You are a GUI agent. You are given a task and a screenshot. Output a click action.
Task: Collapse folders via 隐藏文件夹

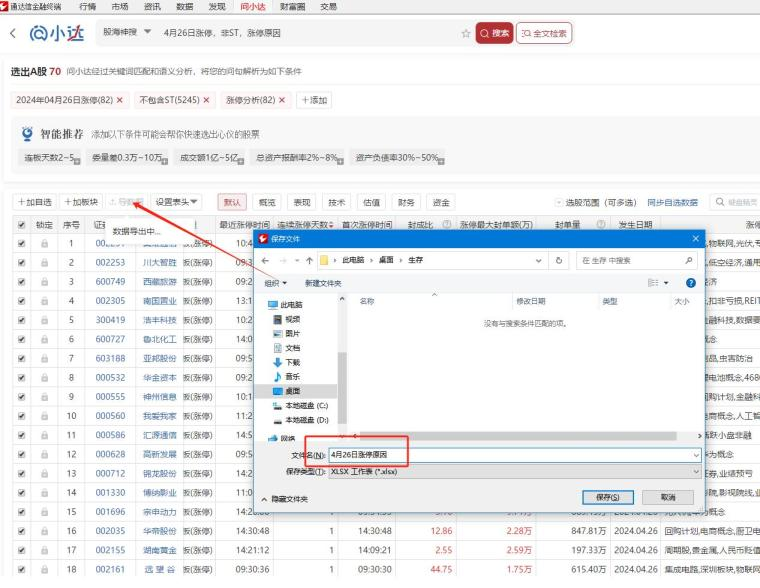pyautogui.click(x=285, y=499)
